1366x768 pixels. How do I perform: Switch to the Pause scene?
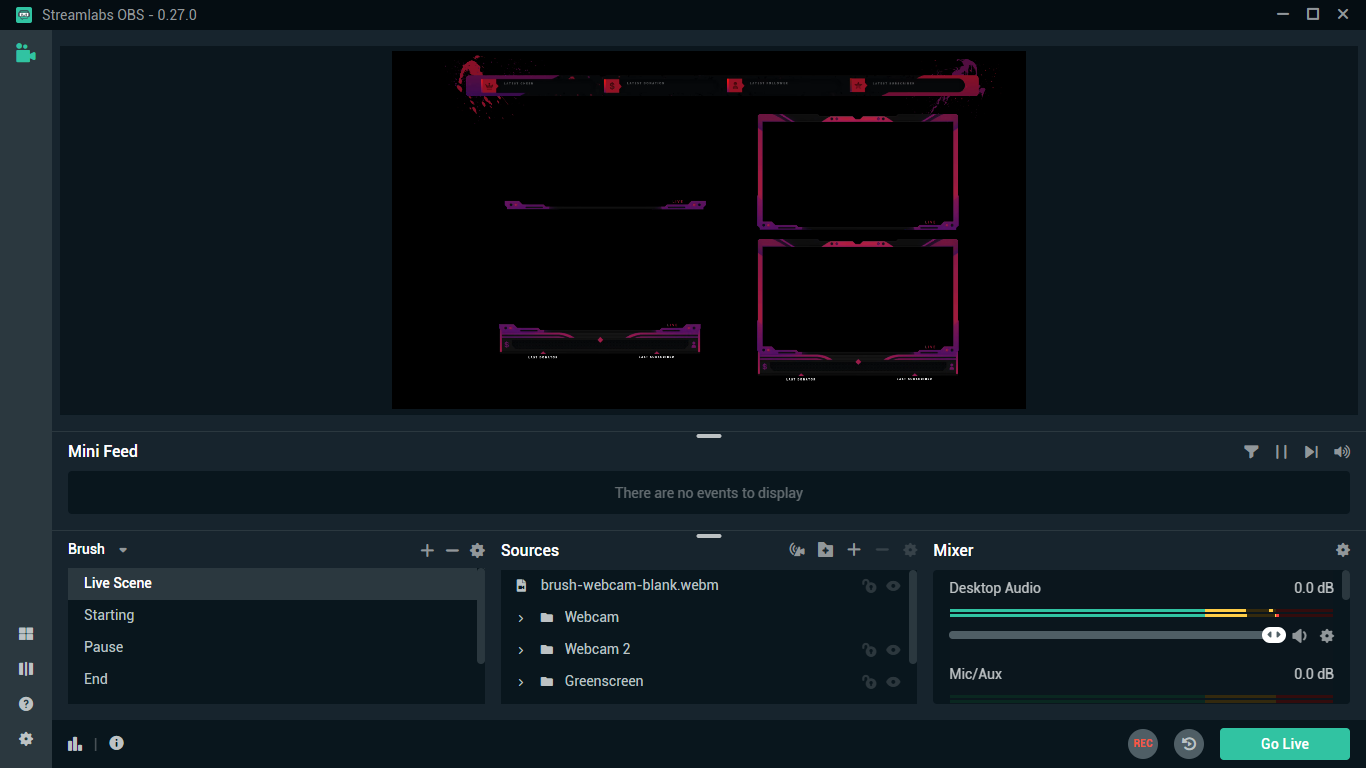click(x=272, y=647)
